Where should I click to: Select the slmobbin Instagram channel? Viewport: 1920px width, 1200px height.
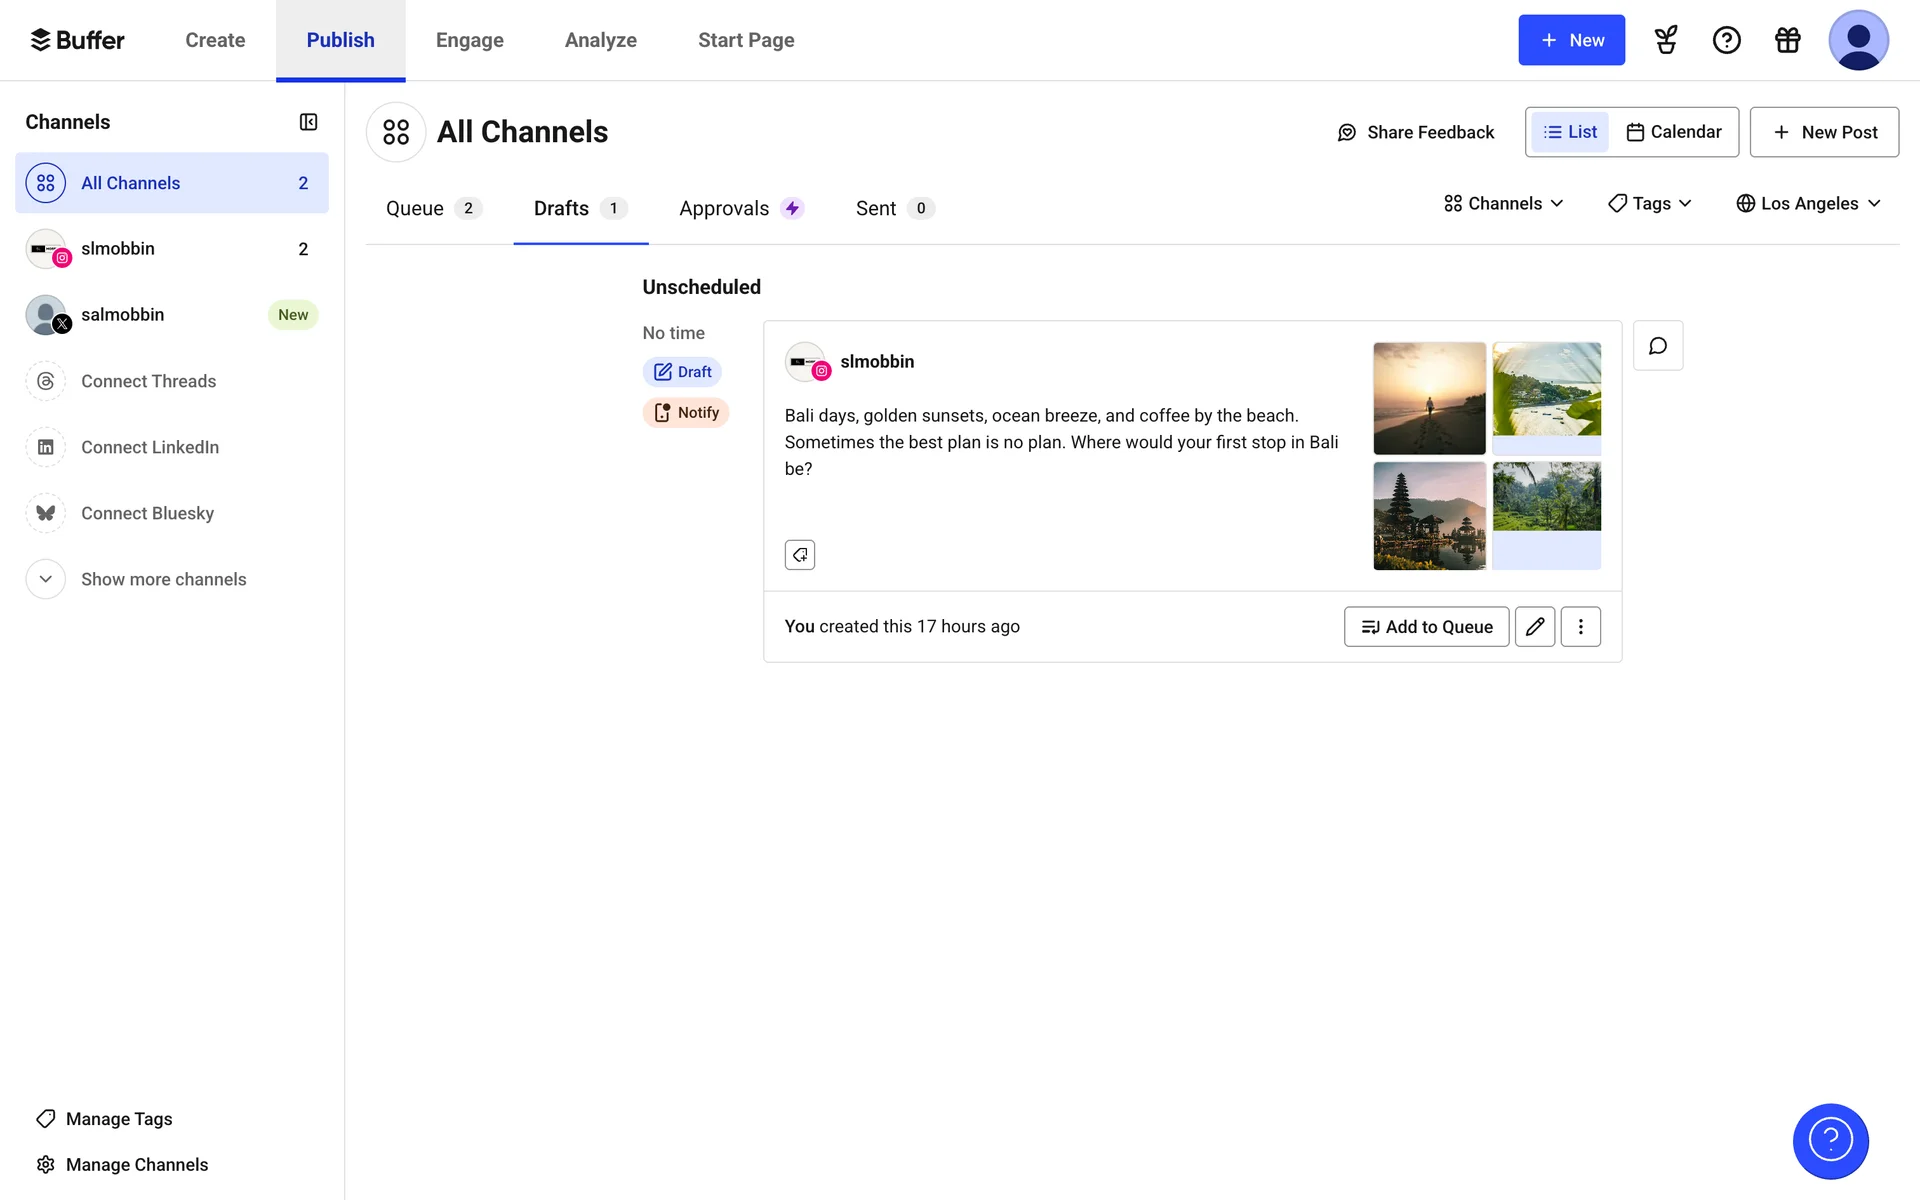[118, 249]
